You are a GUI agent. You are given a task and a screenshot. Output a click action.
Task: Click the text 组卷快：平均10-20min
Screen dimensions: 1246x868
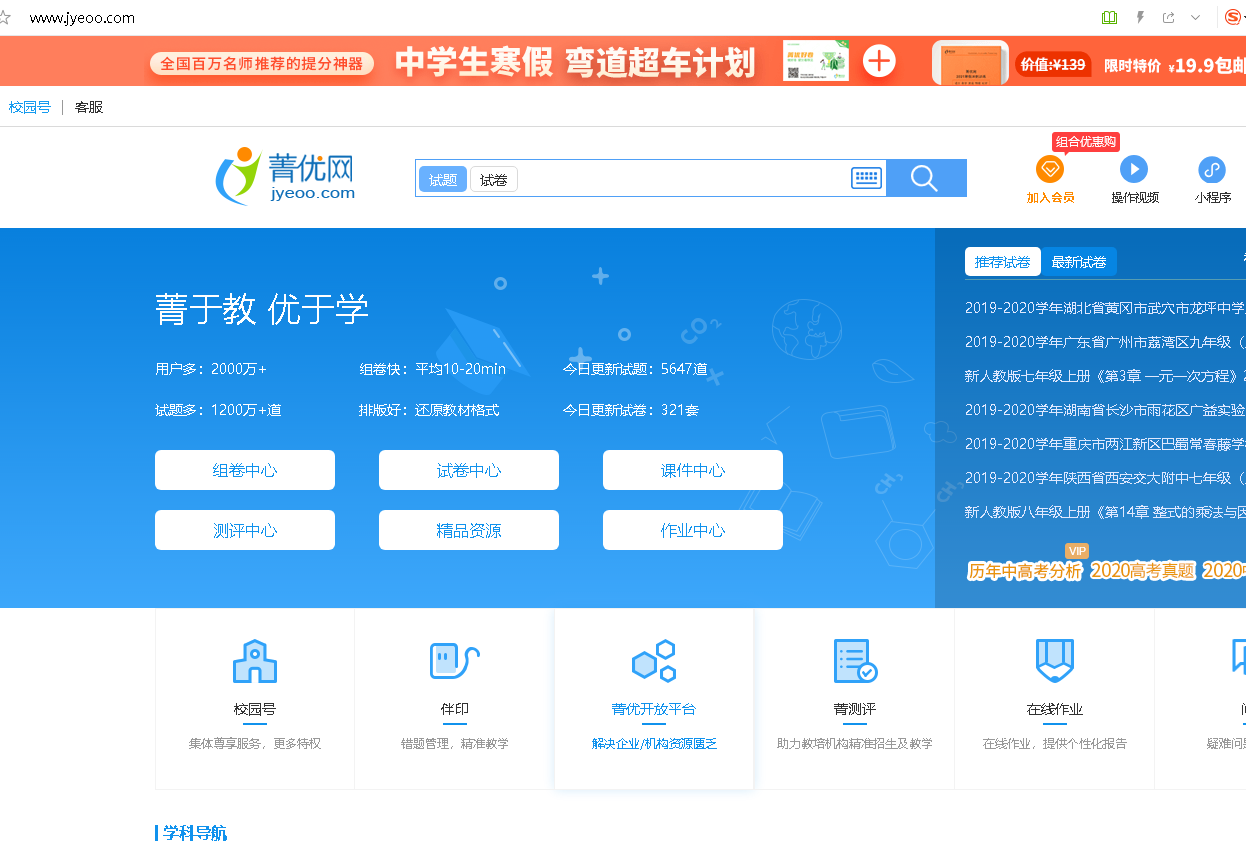coord(433,369)
